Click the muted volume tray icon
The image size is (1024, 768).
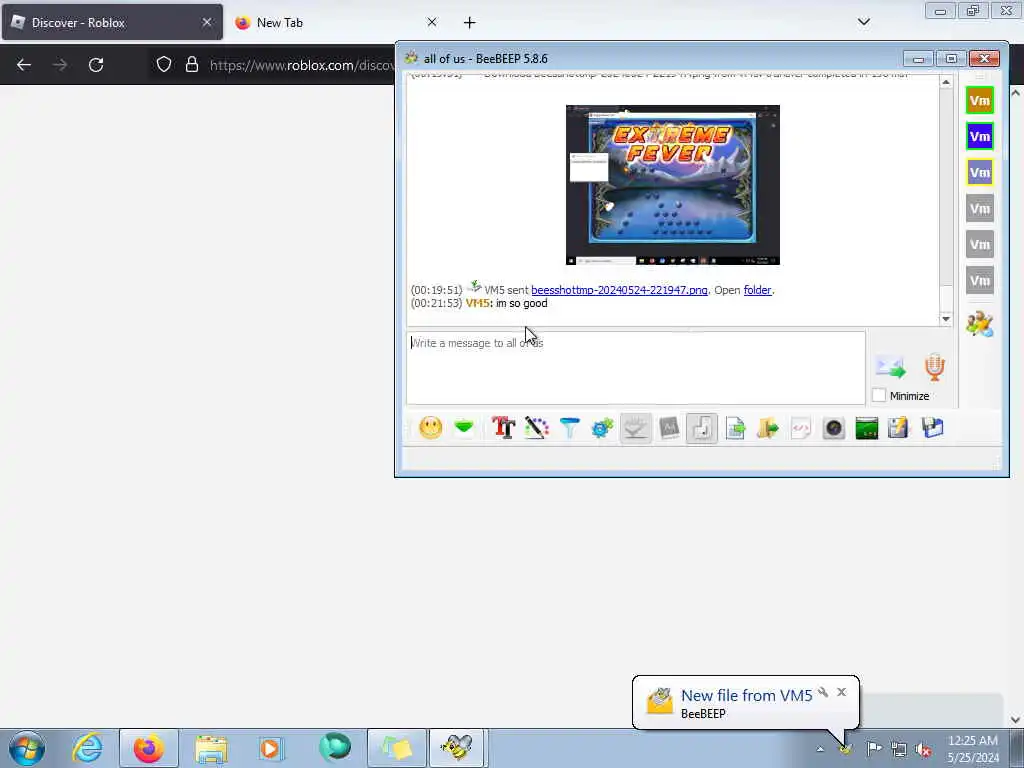tap(923, 750)
